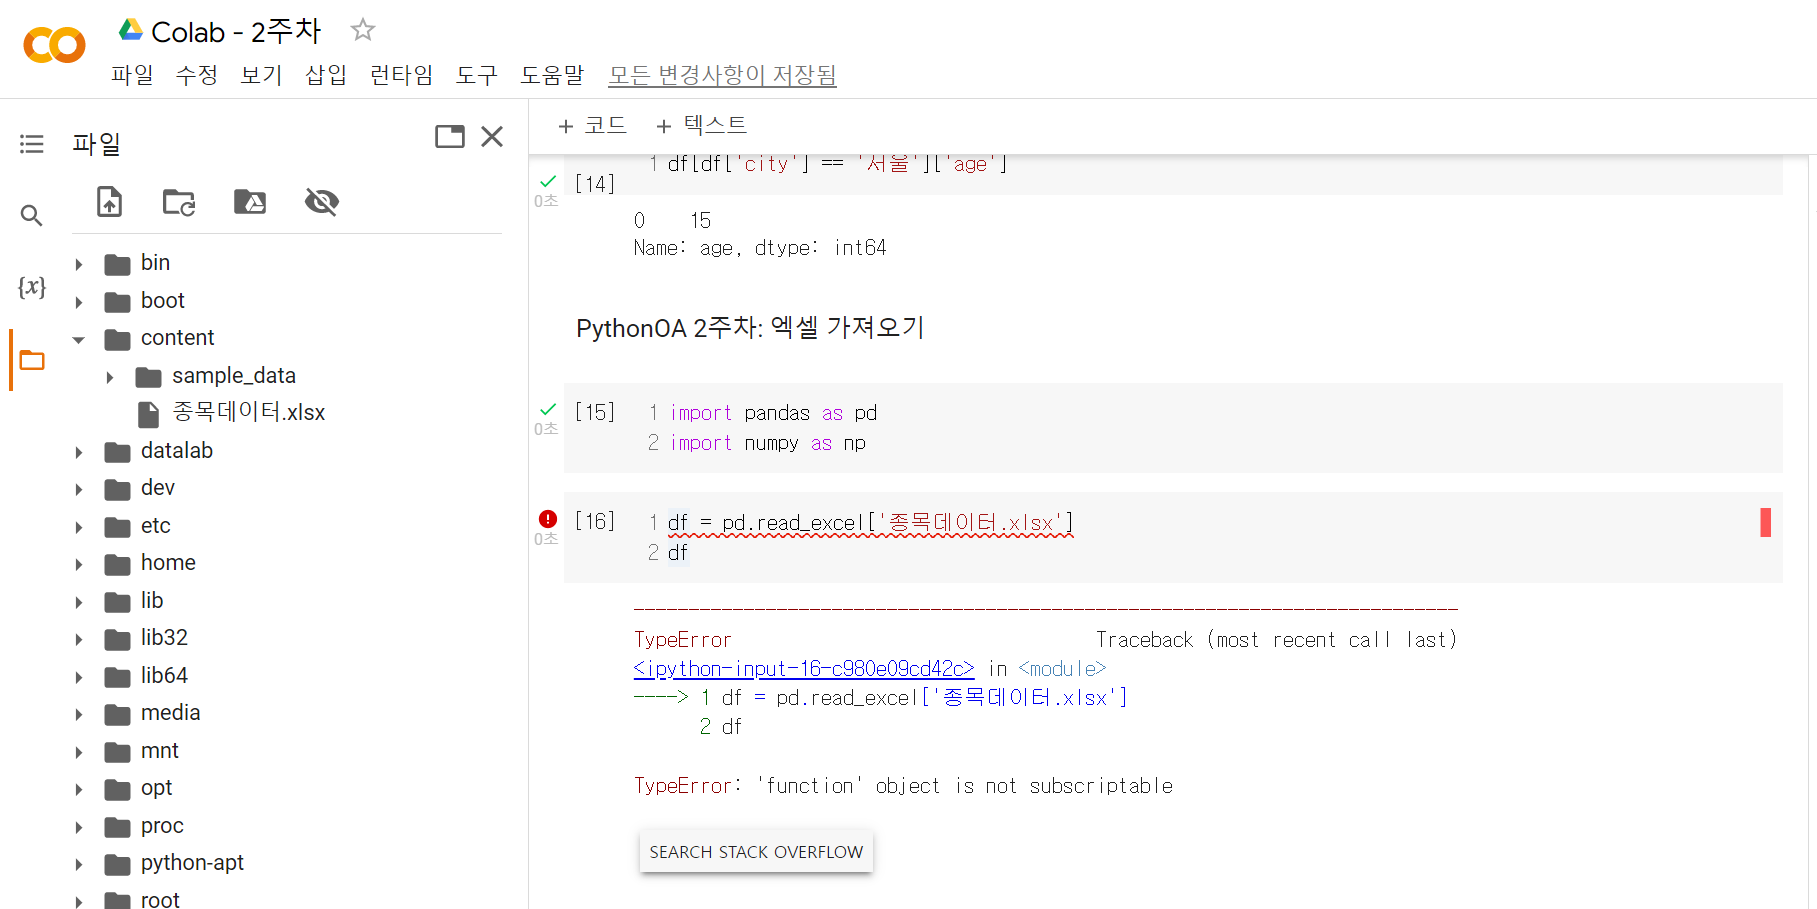The width and height of the screenshot is (1817, 909).
Task: Open the ipython-input-16 traceback link
Action: tap(804, 668)
